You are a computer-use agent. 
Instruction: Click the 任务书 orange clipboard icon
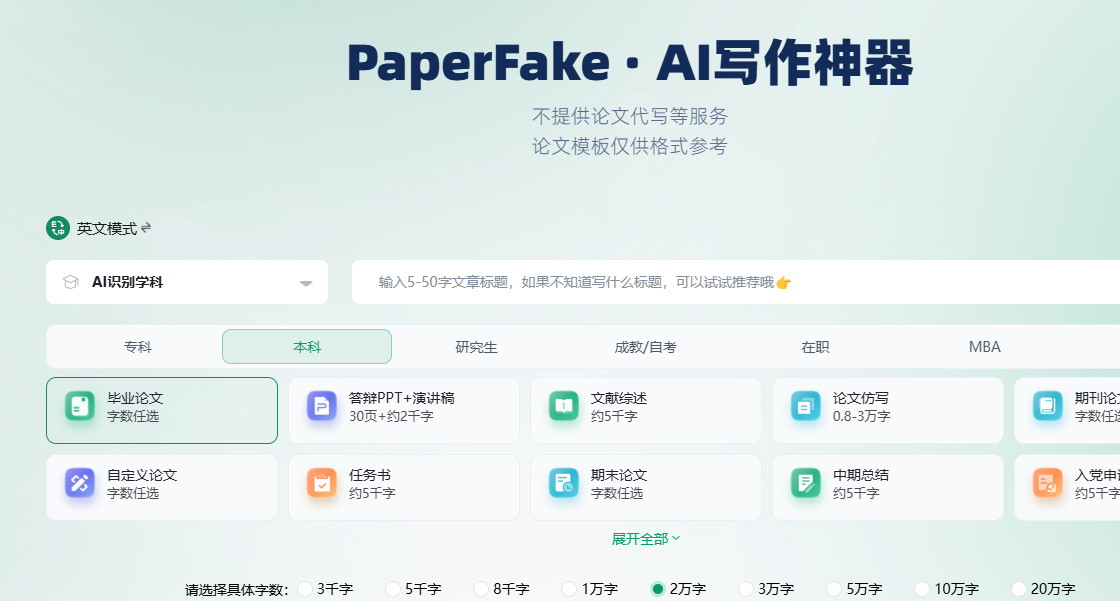(x=321, y=483)
